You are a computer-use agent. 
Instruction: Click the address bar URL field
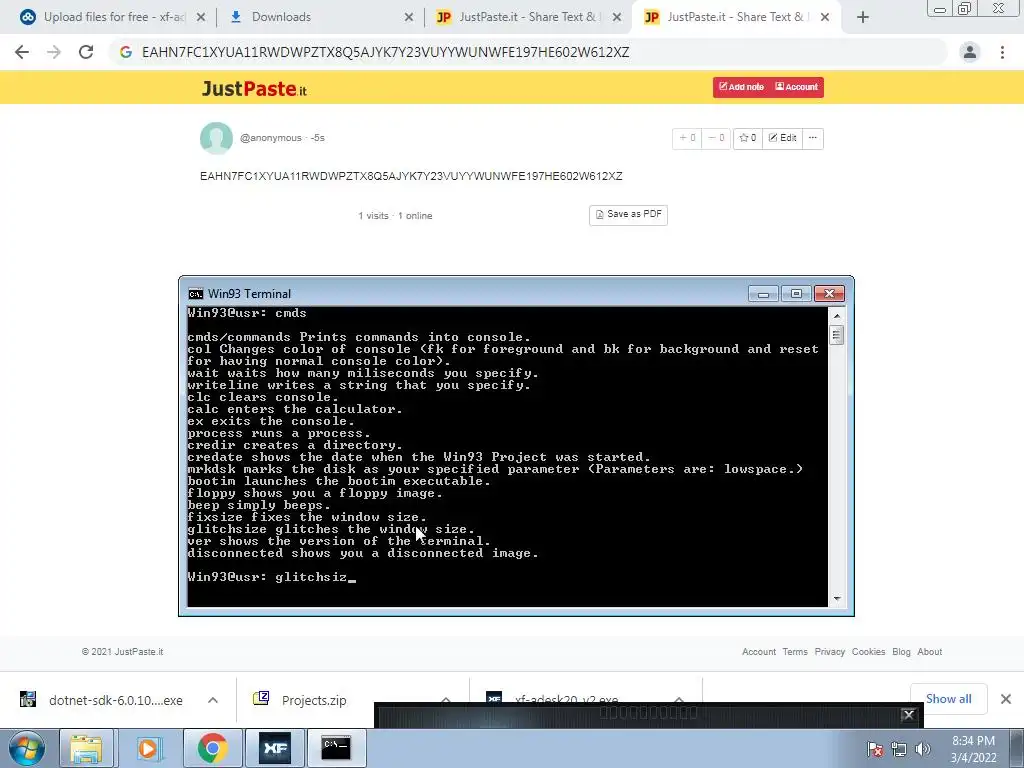click(528, 52)
